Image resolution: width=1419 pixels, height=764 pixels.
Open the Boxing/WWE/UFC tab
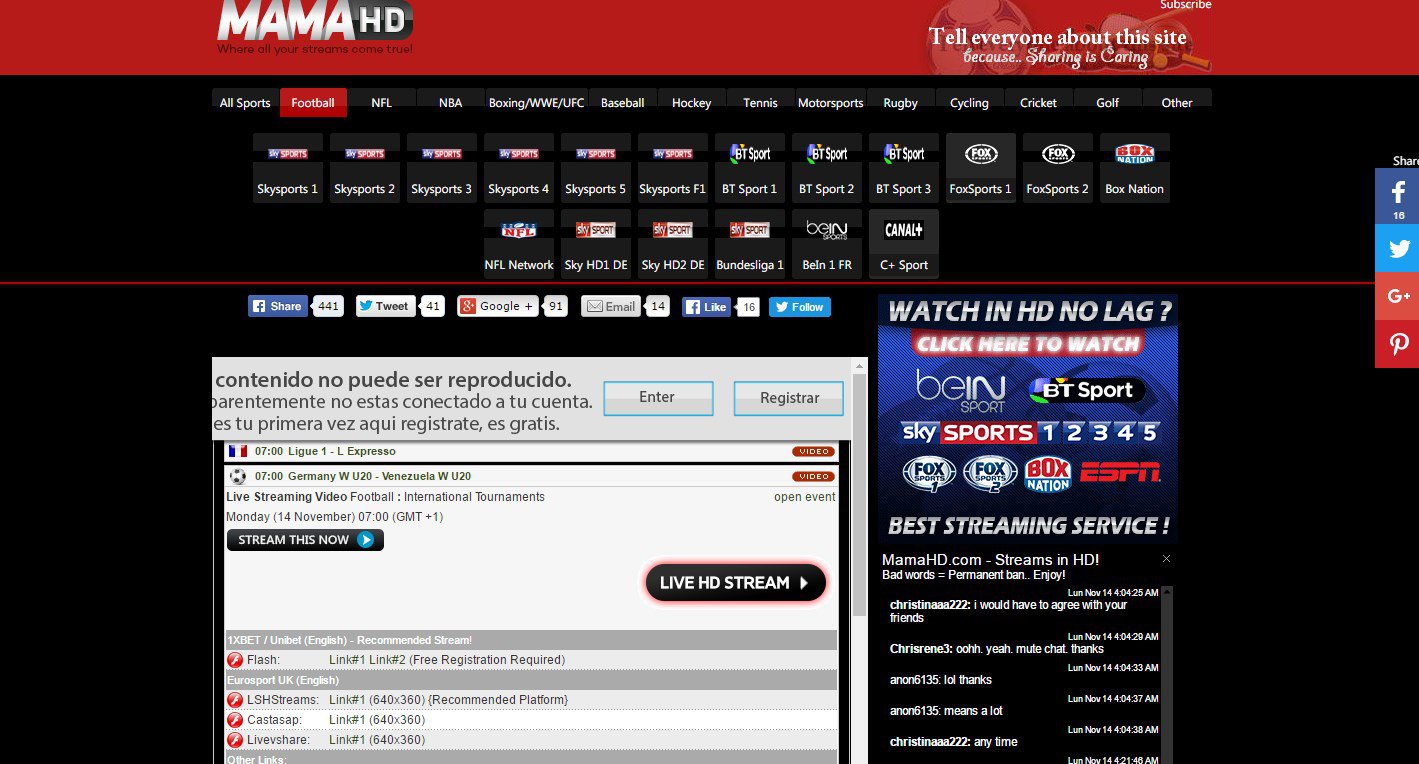pos(536,102)
